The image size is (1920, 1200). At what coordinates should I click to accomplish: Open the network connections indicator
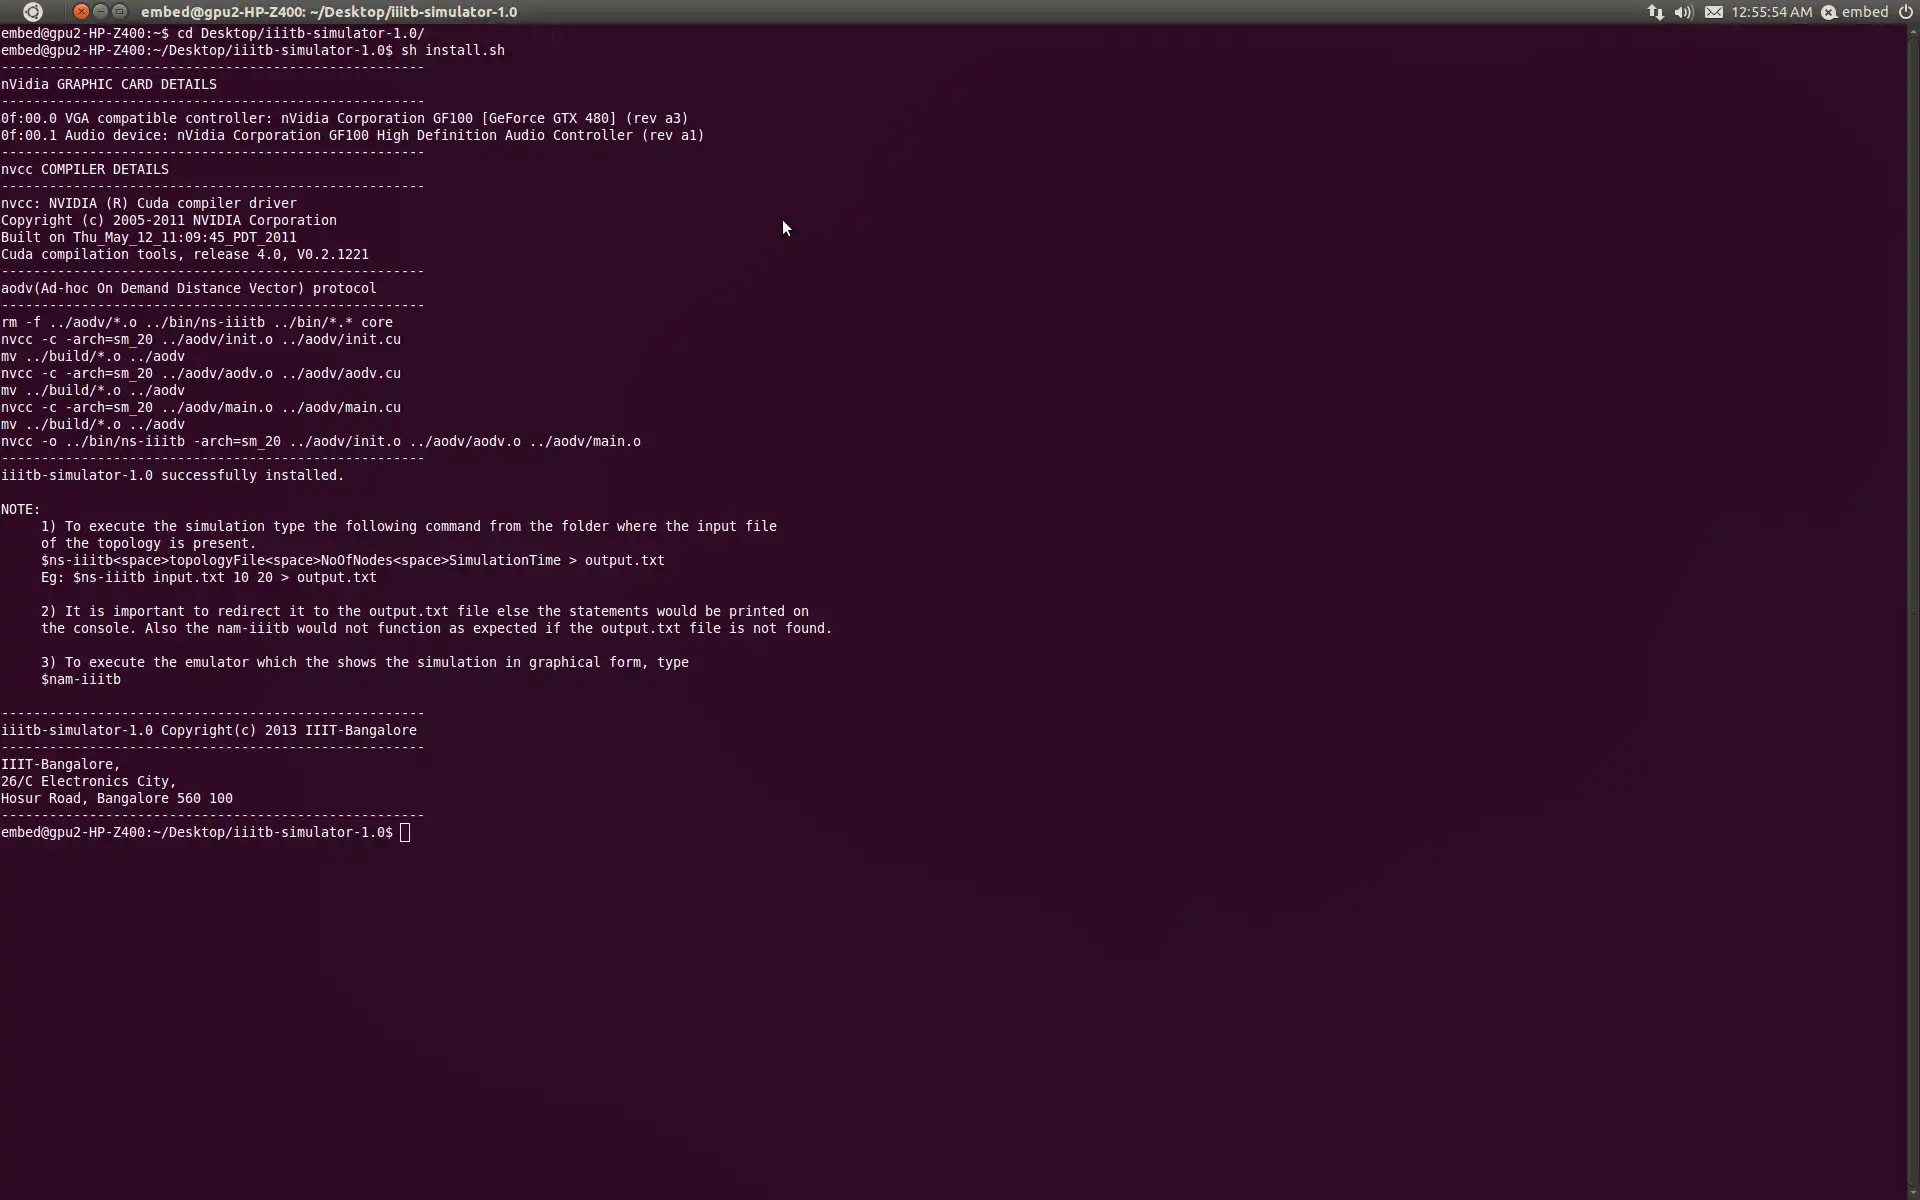pyautogui.click(x=1655, y=12)
